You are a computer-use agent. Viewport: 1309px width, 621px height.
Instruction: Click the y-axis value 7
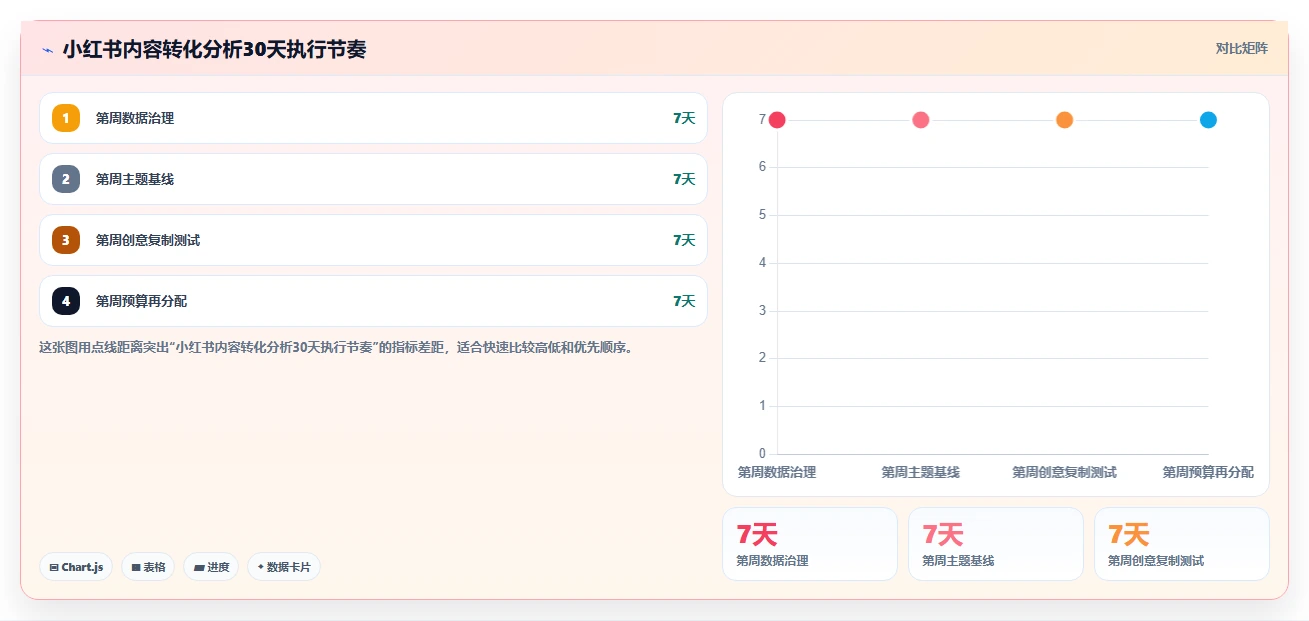click(762, 120)
